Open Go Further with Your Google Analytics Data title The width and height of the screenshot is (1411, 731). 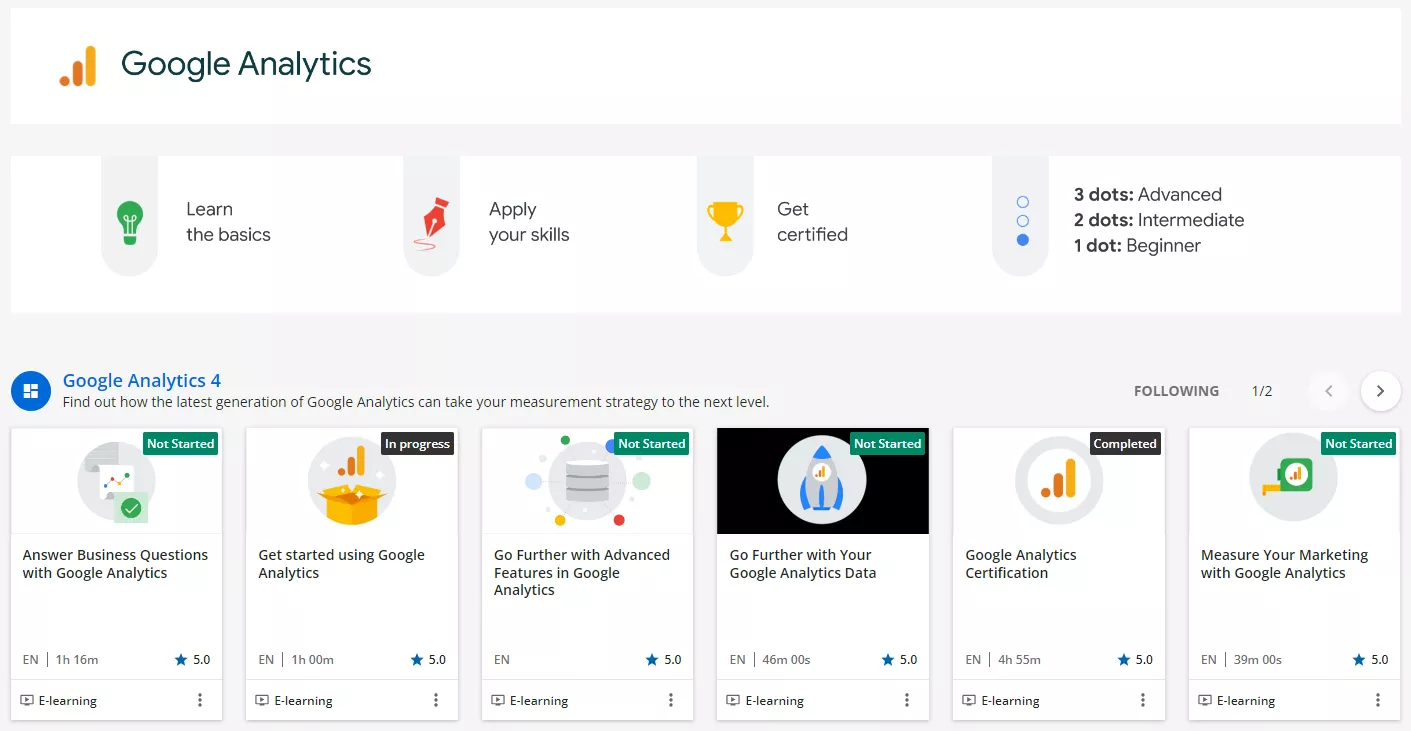tap(803, 564)
